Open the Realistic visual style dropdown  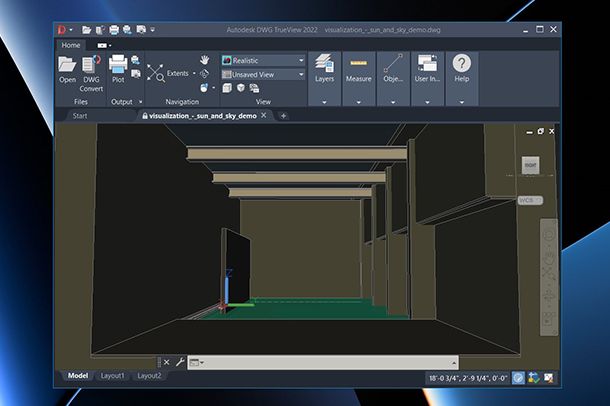(x=263, y=60)
